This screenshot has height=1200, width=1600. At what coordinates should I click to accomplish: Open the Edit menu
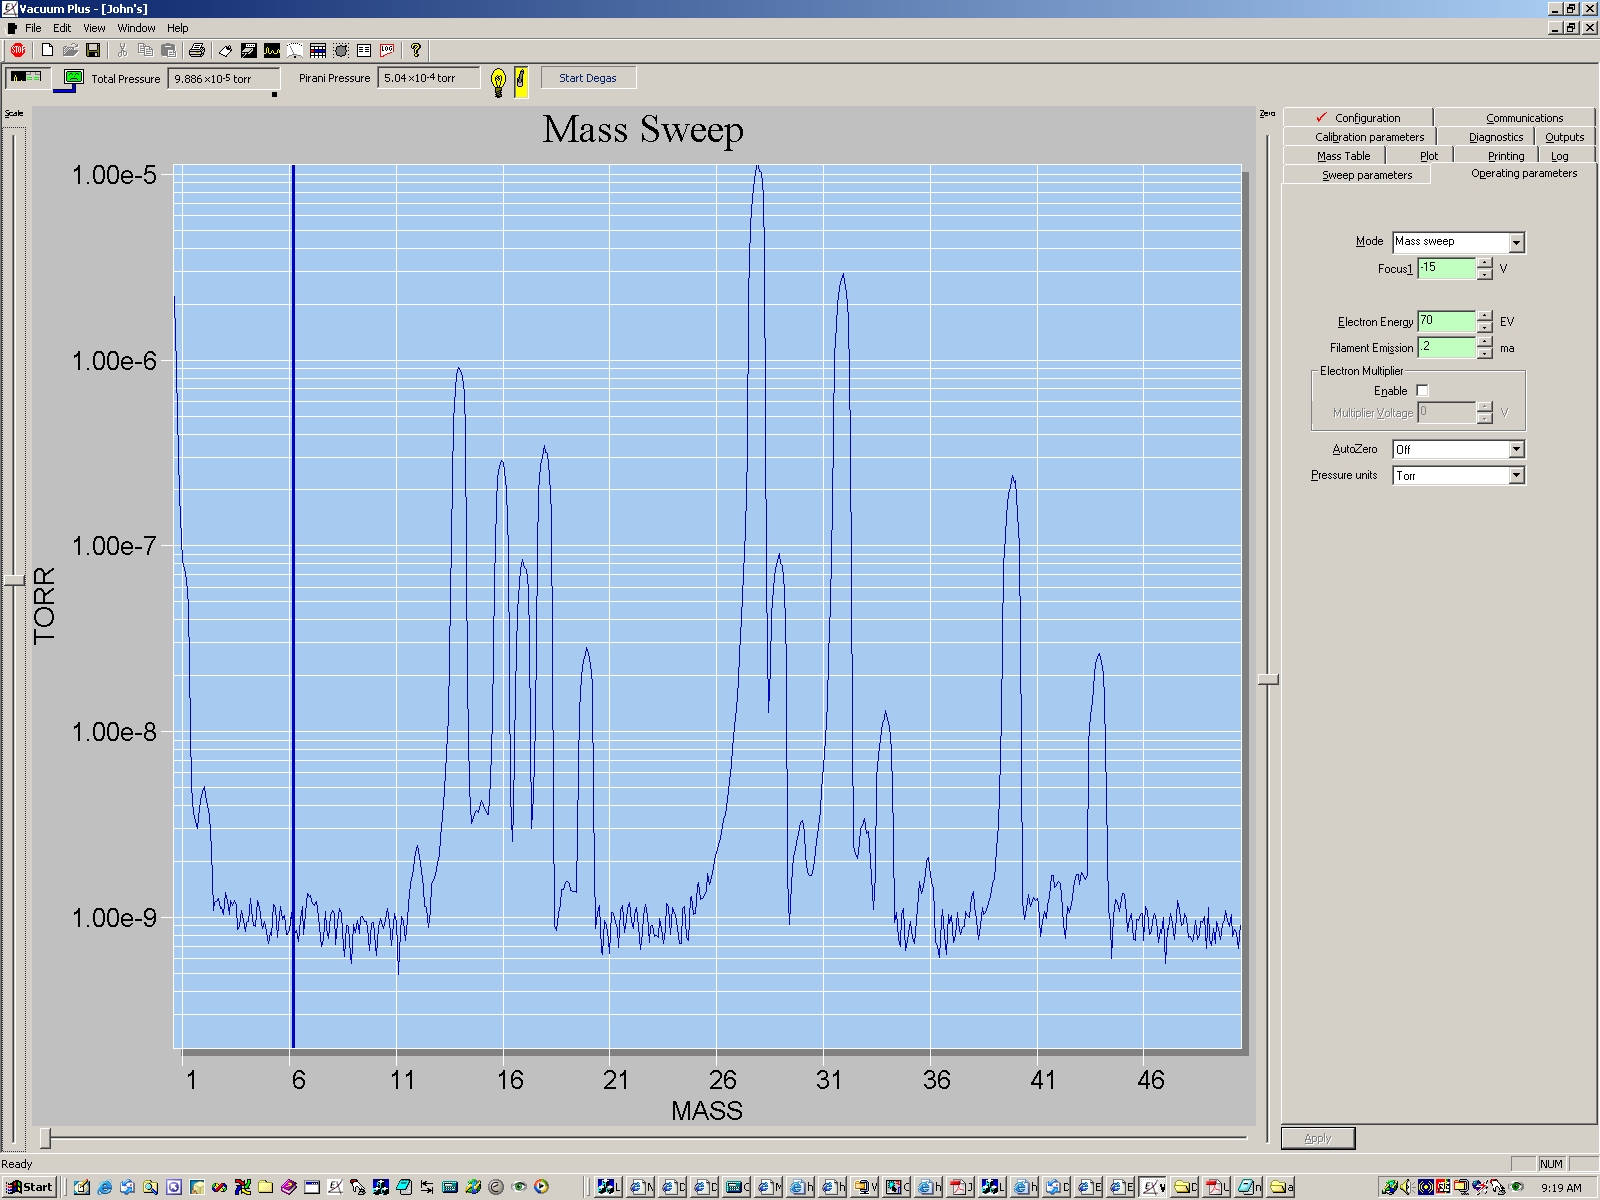tap(62, 28)
